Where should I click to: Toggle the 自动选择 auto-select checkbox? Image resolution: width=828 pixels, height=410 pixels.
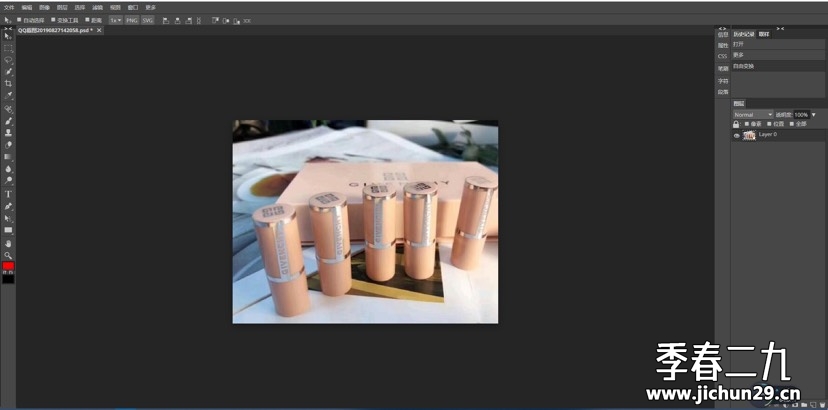(19, 20)
